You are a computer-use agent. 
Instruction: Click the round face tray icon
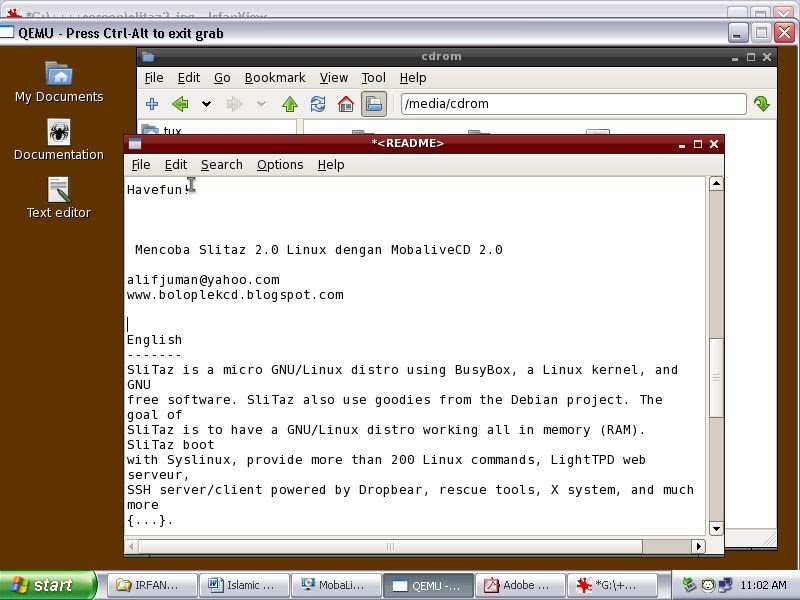tap(707, 585)
